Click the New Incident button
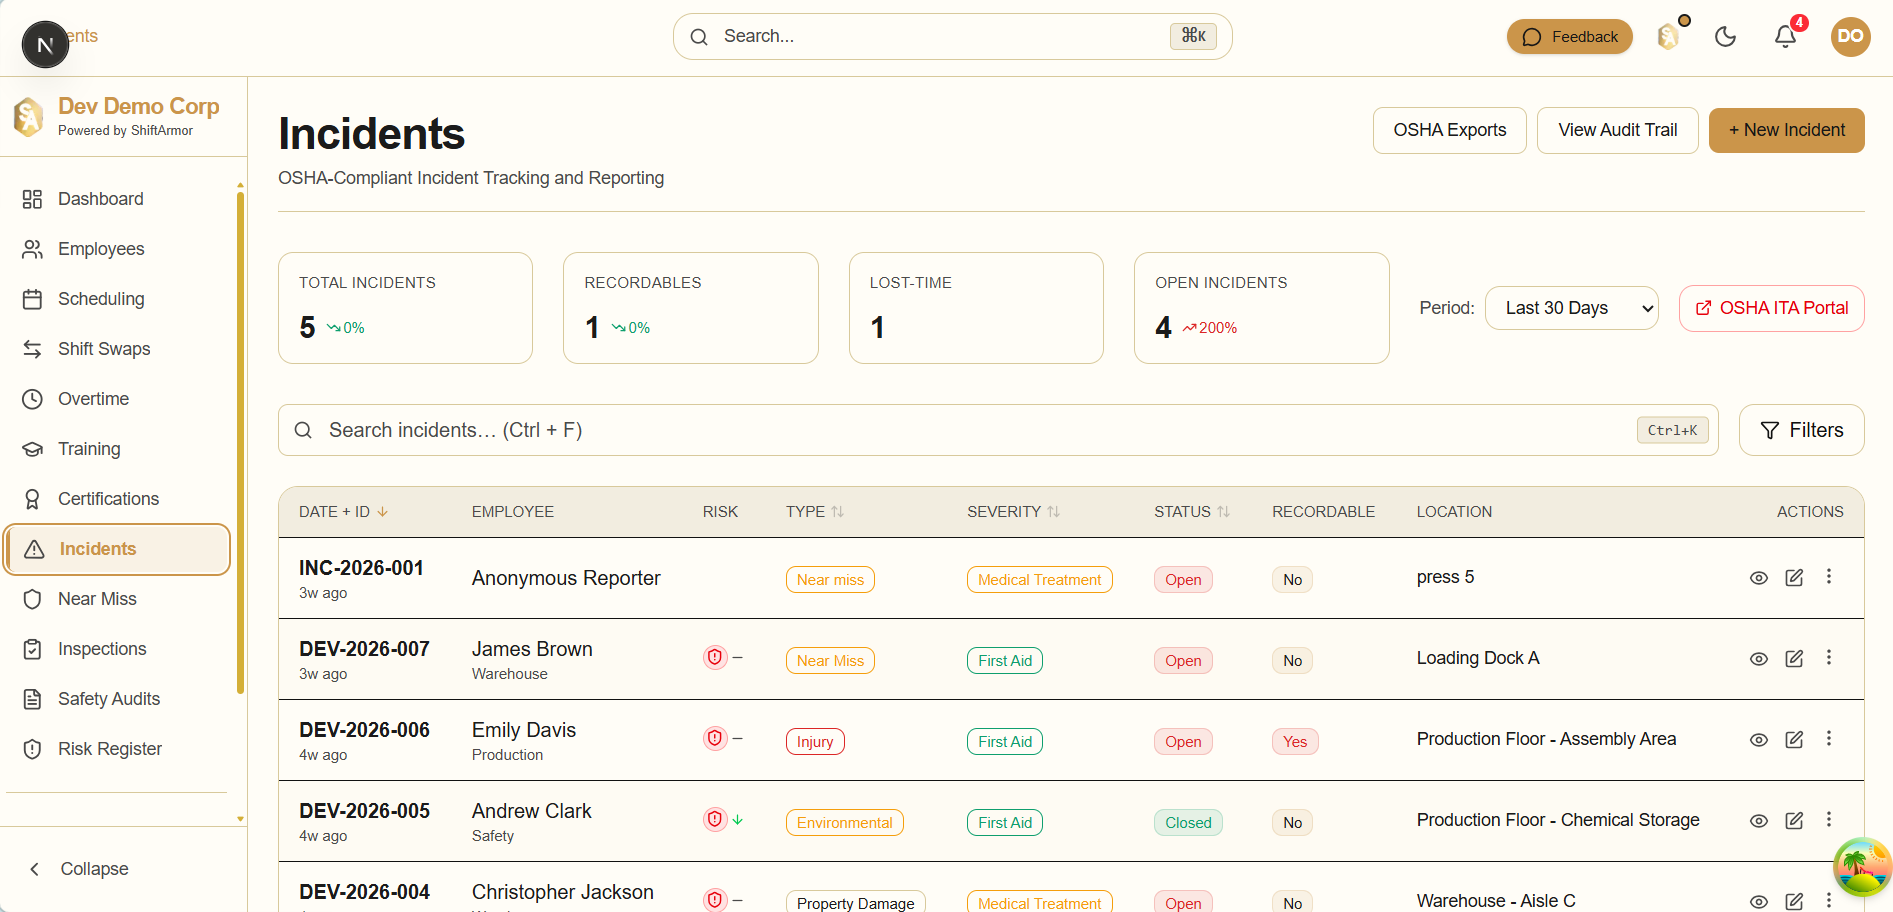The height and width of the screenshot is (912, 1893). [1786, 130]
